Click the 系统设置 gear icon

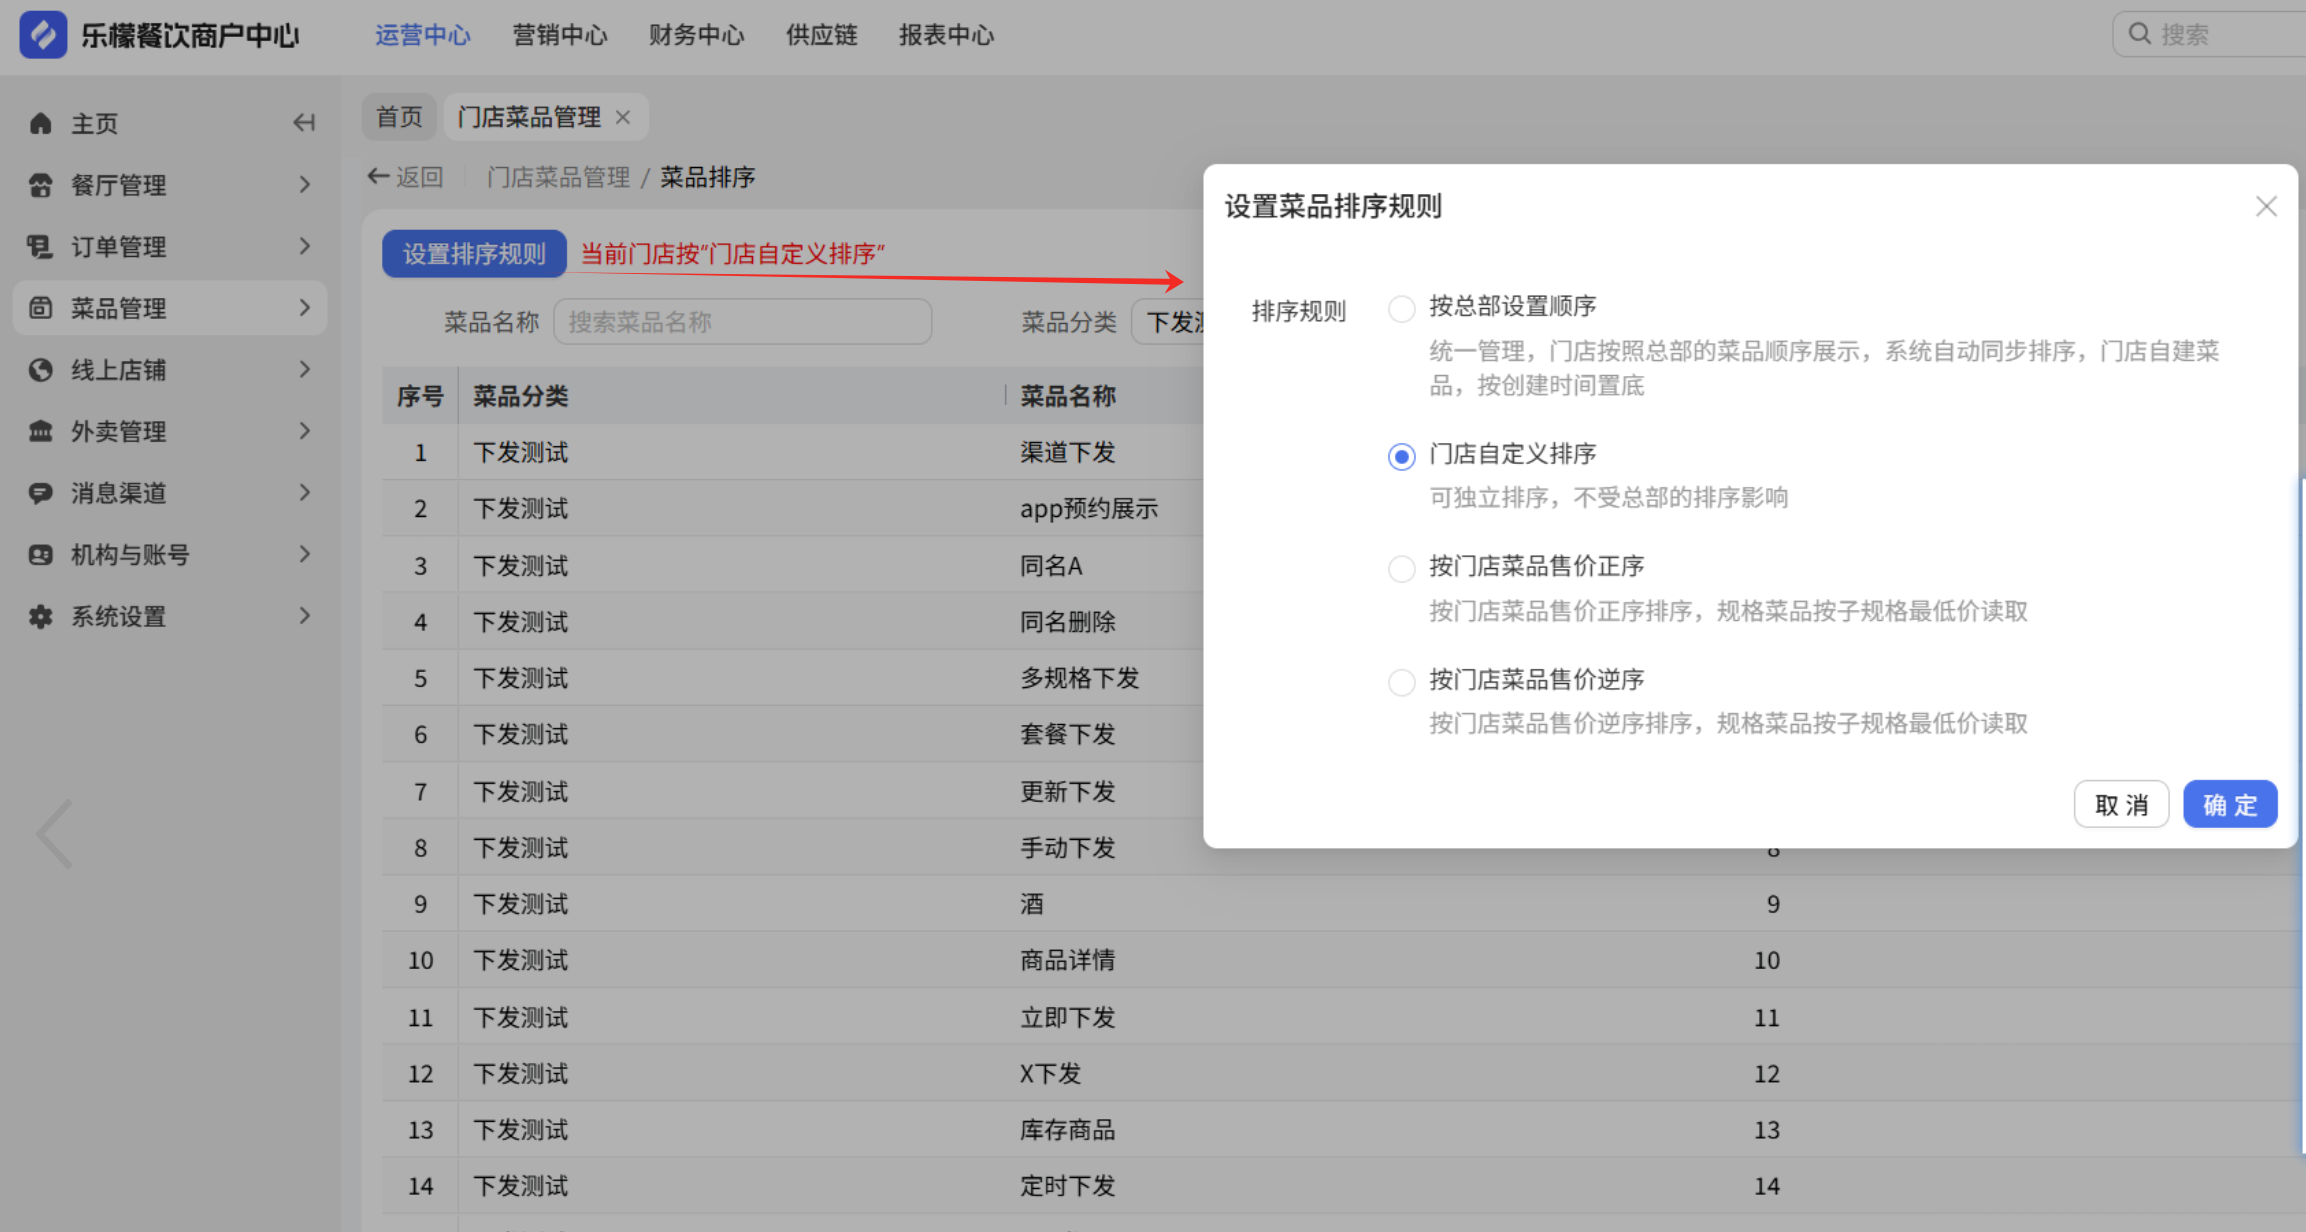tap(41, 617)
